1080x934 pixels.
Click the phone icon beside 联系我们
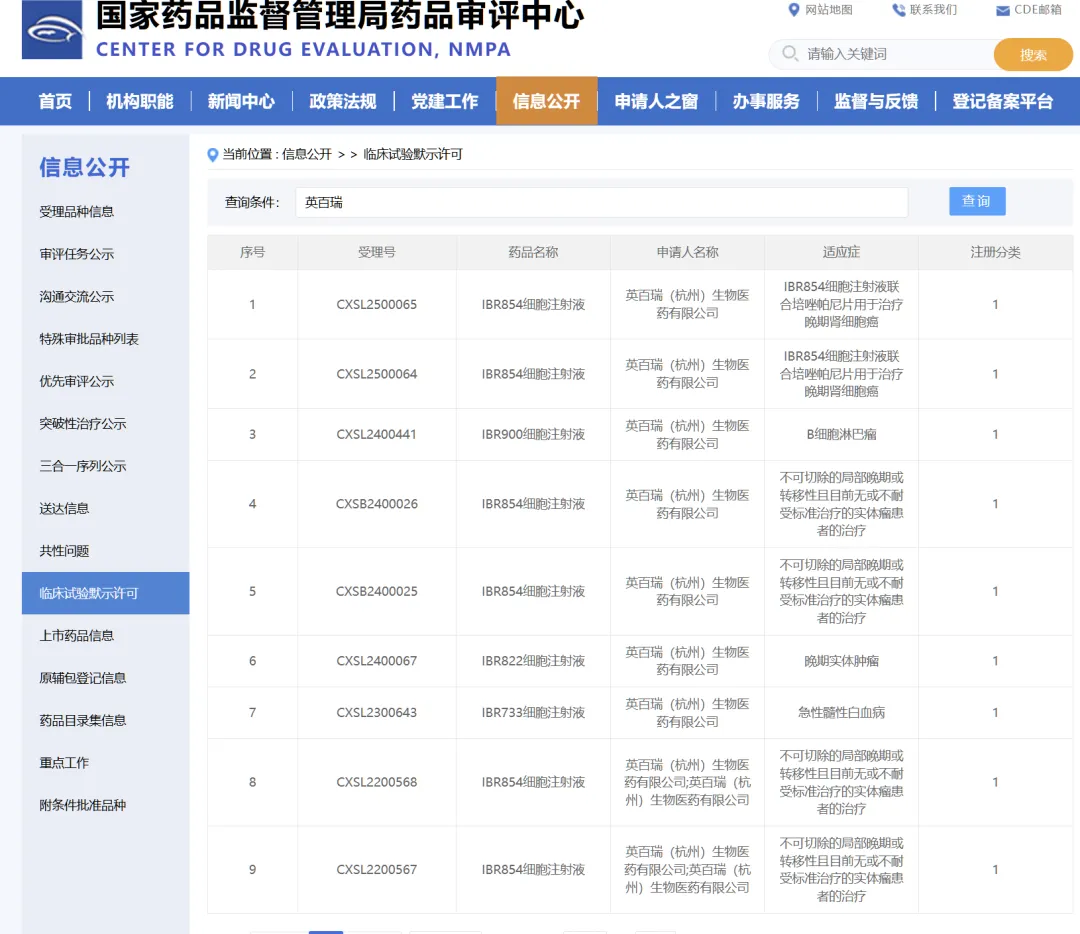click(899, 10)
